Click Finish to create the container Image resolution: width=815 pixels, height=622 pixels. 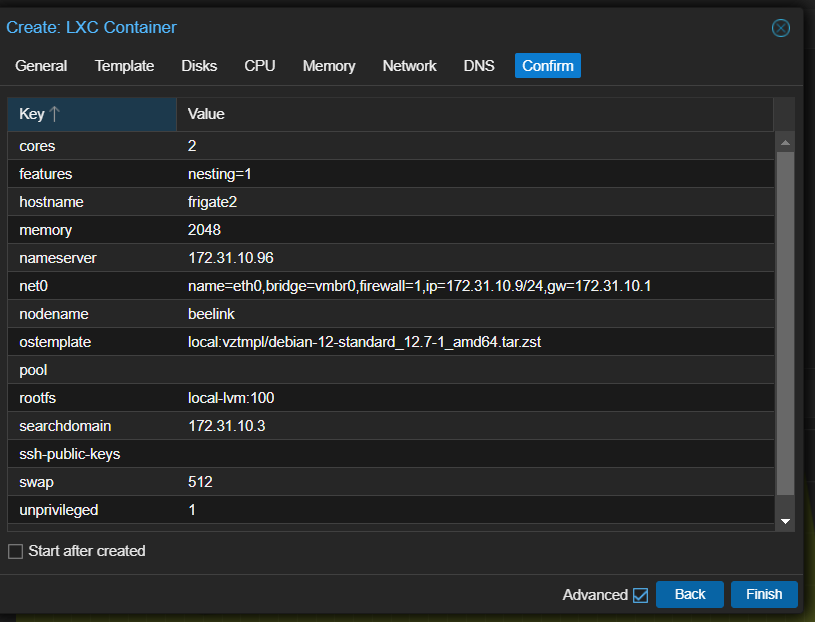pos(764,594)
